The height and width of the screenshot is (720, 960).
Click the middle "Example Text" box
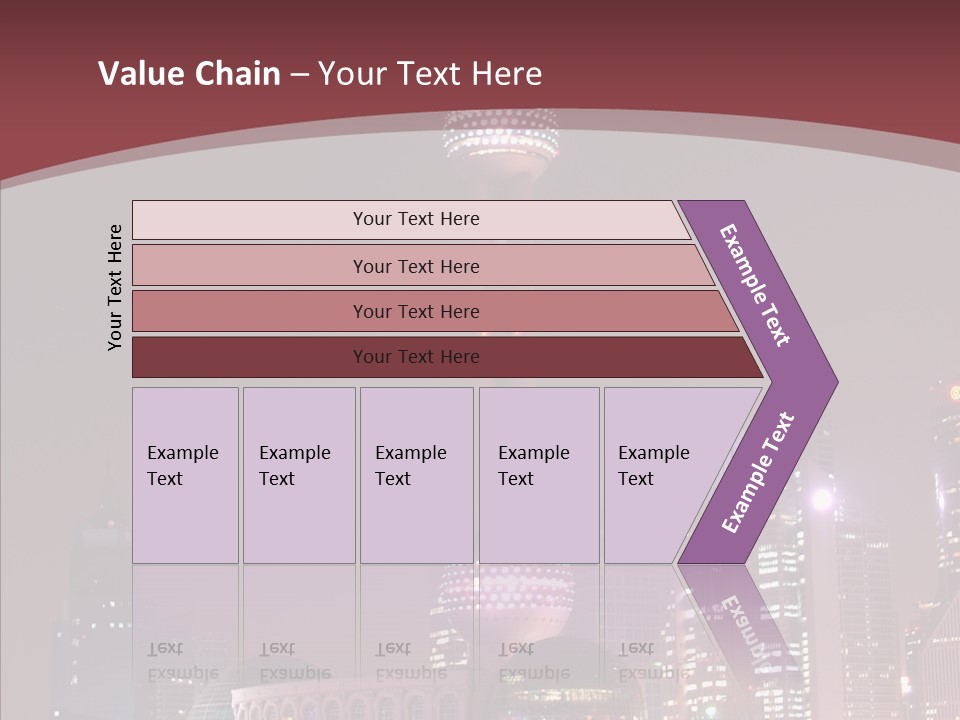coord(416,475)
